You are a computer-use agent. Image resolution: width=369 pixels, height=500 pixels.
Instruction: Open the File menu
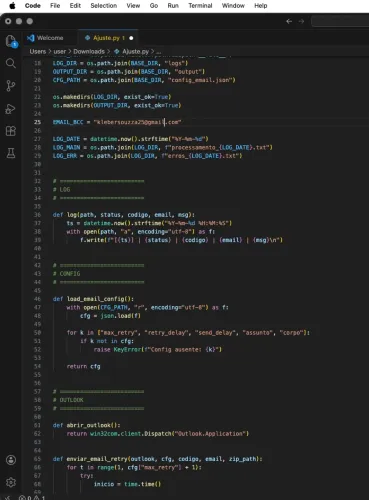[x=55, y=6]
